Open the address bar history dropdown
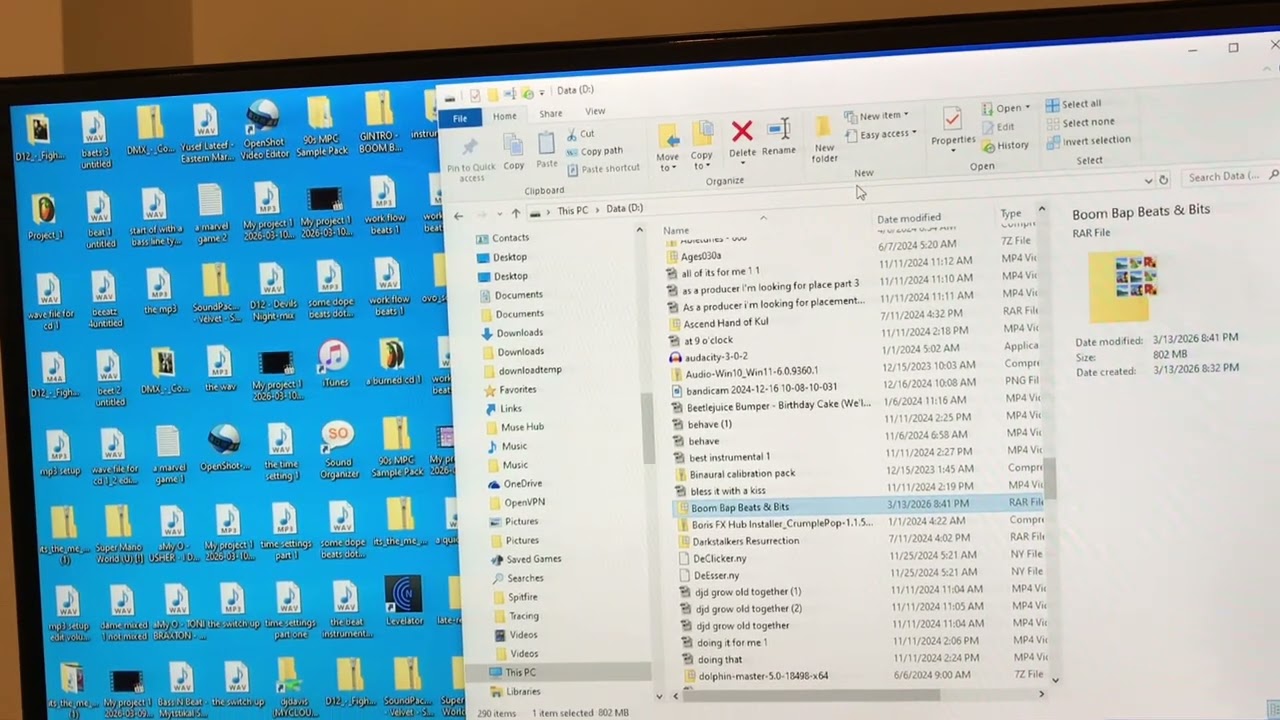The width and height of the screenshot is (1280, 720). point(1148,181)
